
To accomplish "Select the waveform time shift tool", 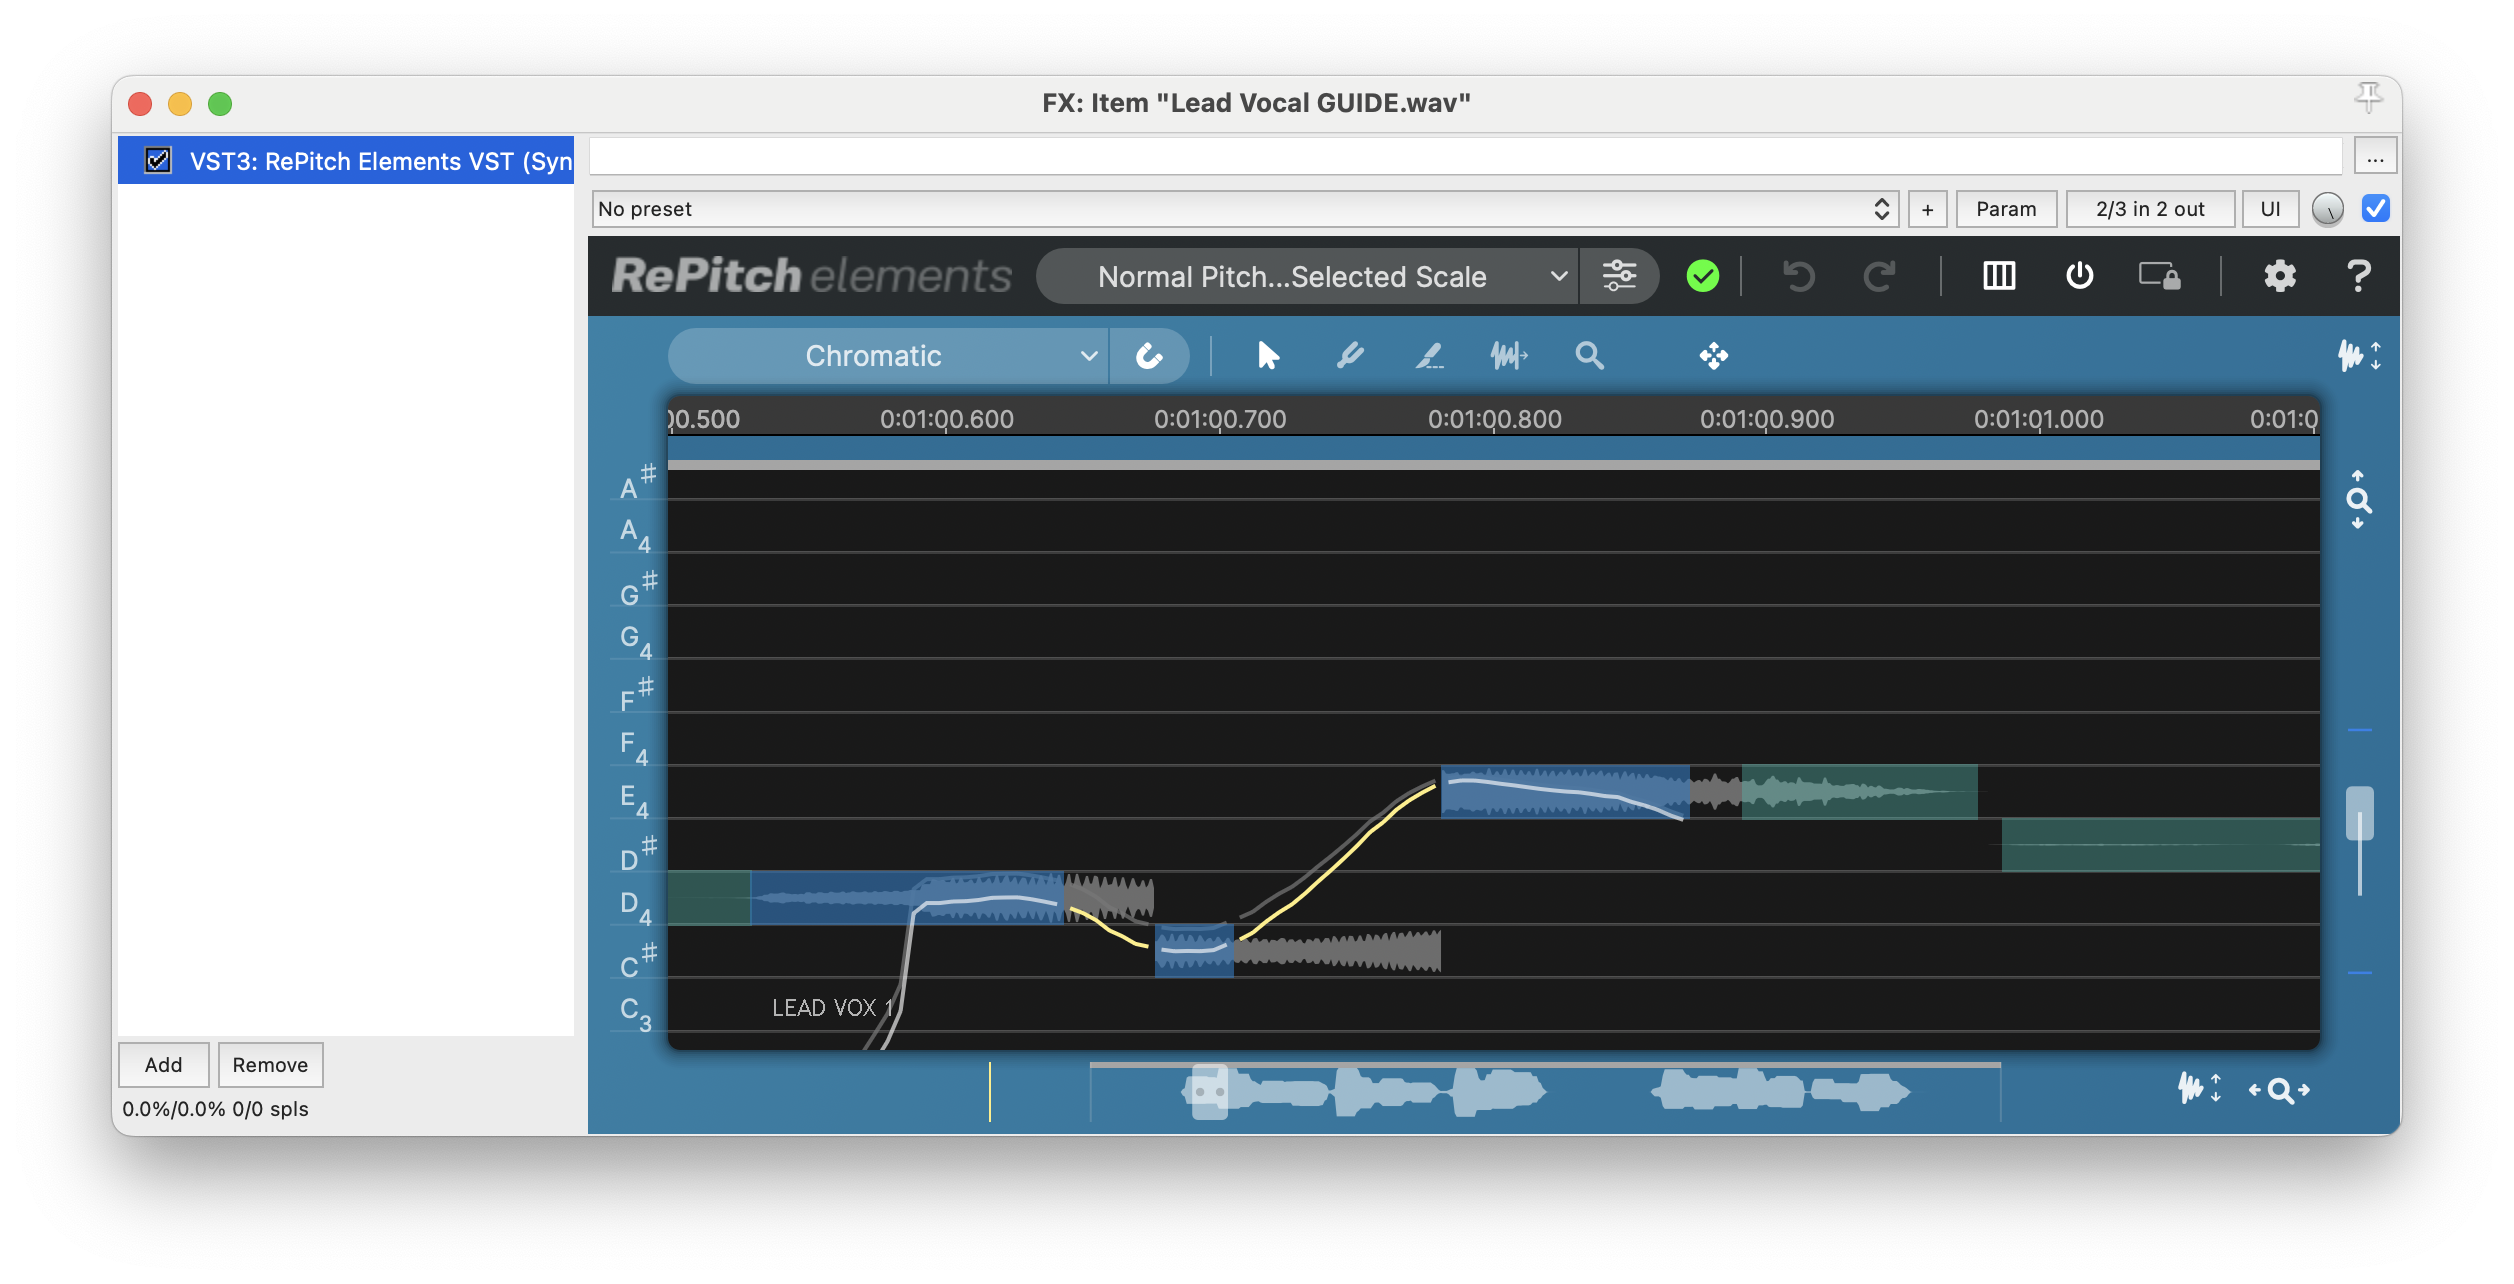I will click(1508, 356).
